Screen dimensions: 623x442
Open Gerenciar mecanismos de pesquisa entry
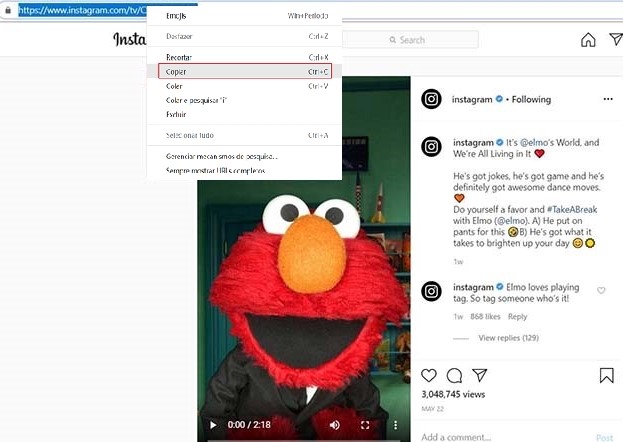[245, 156]
